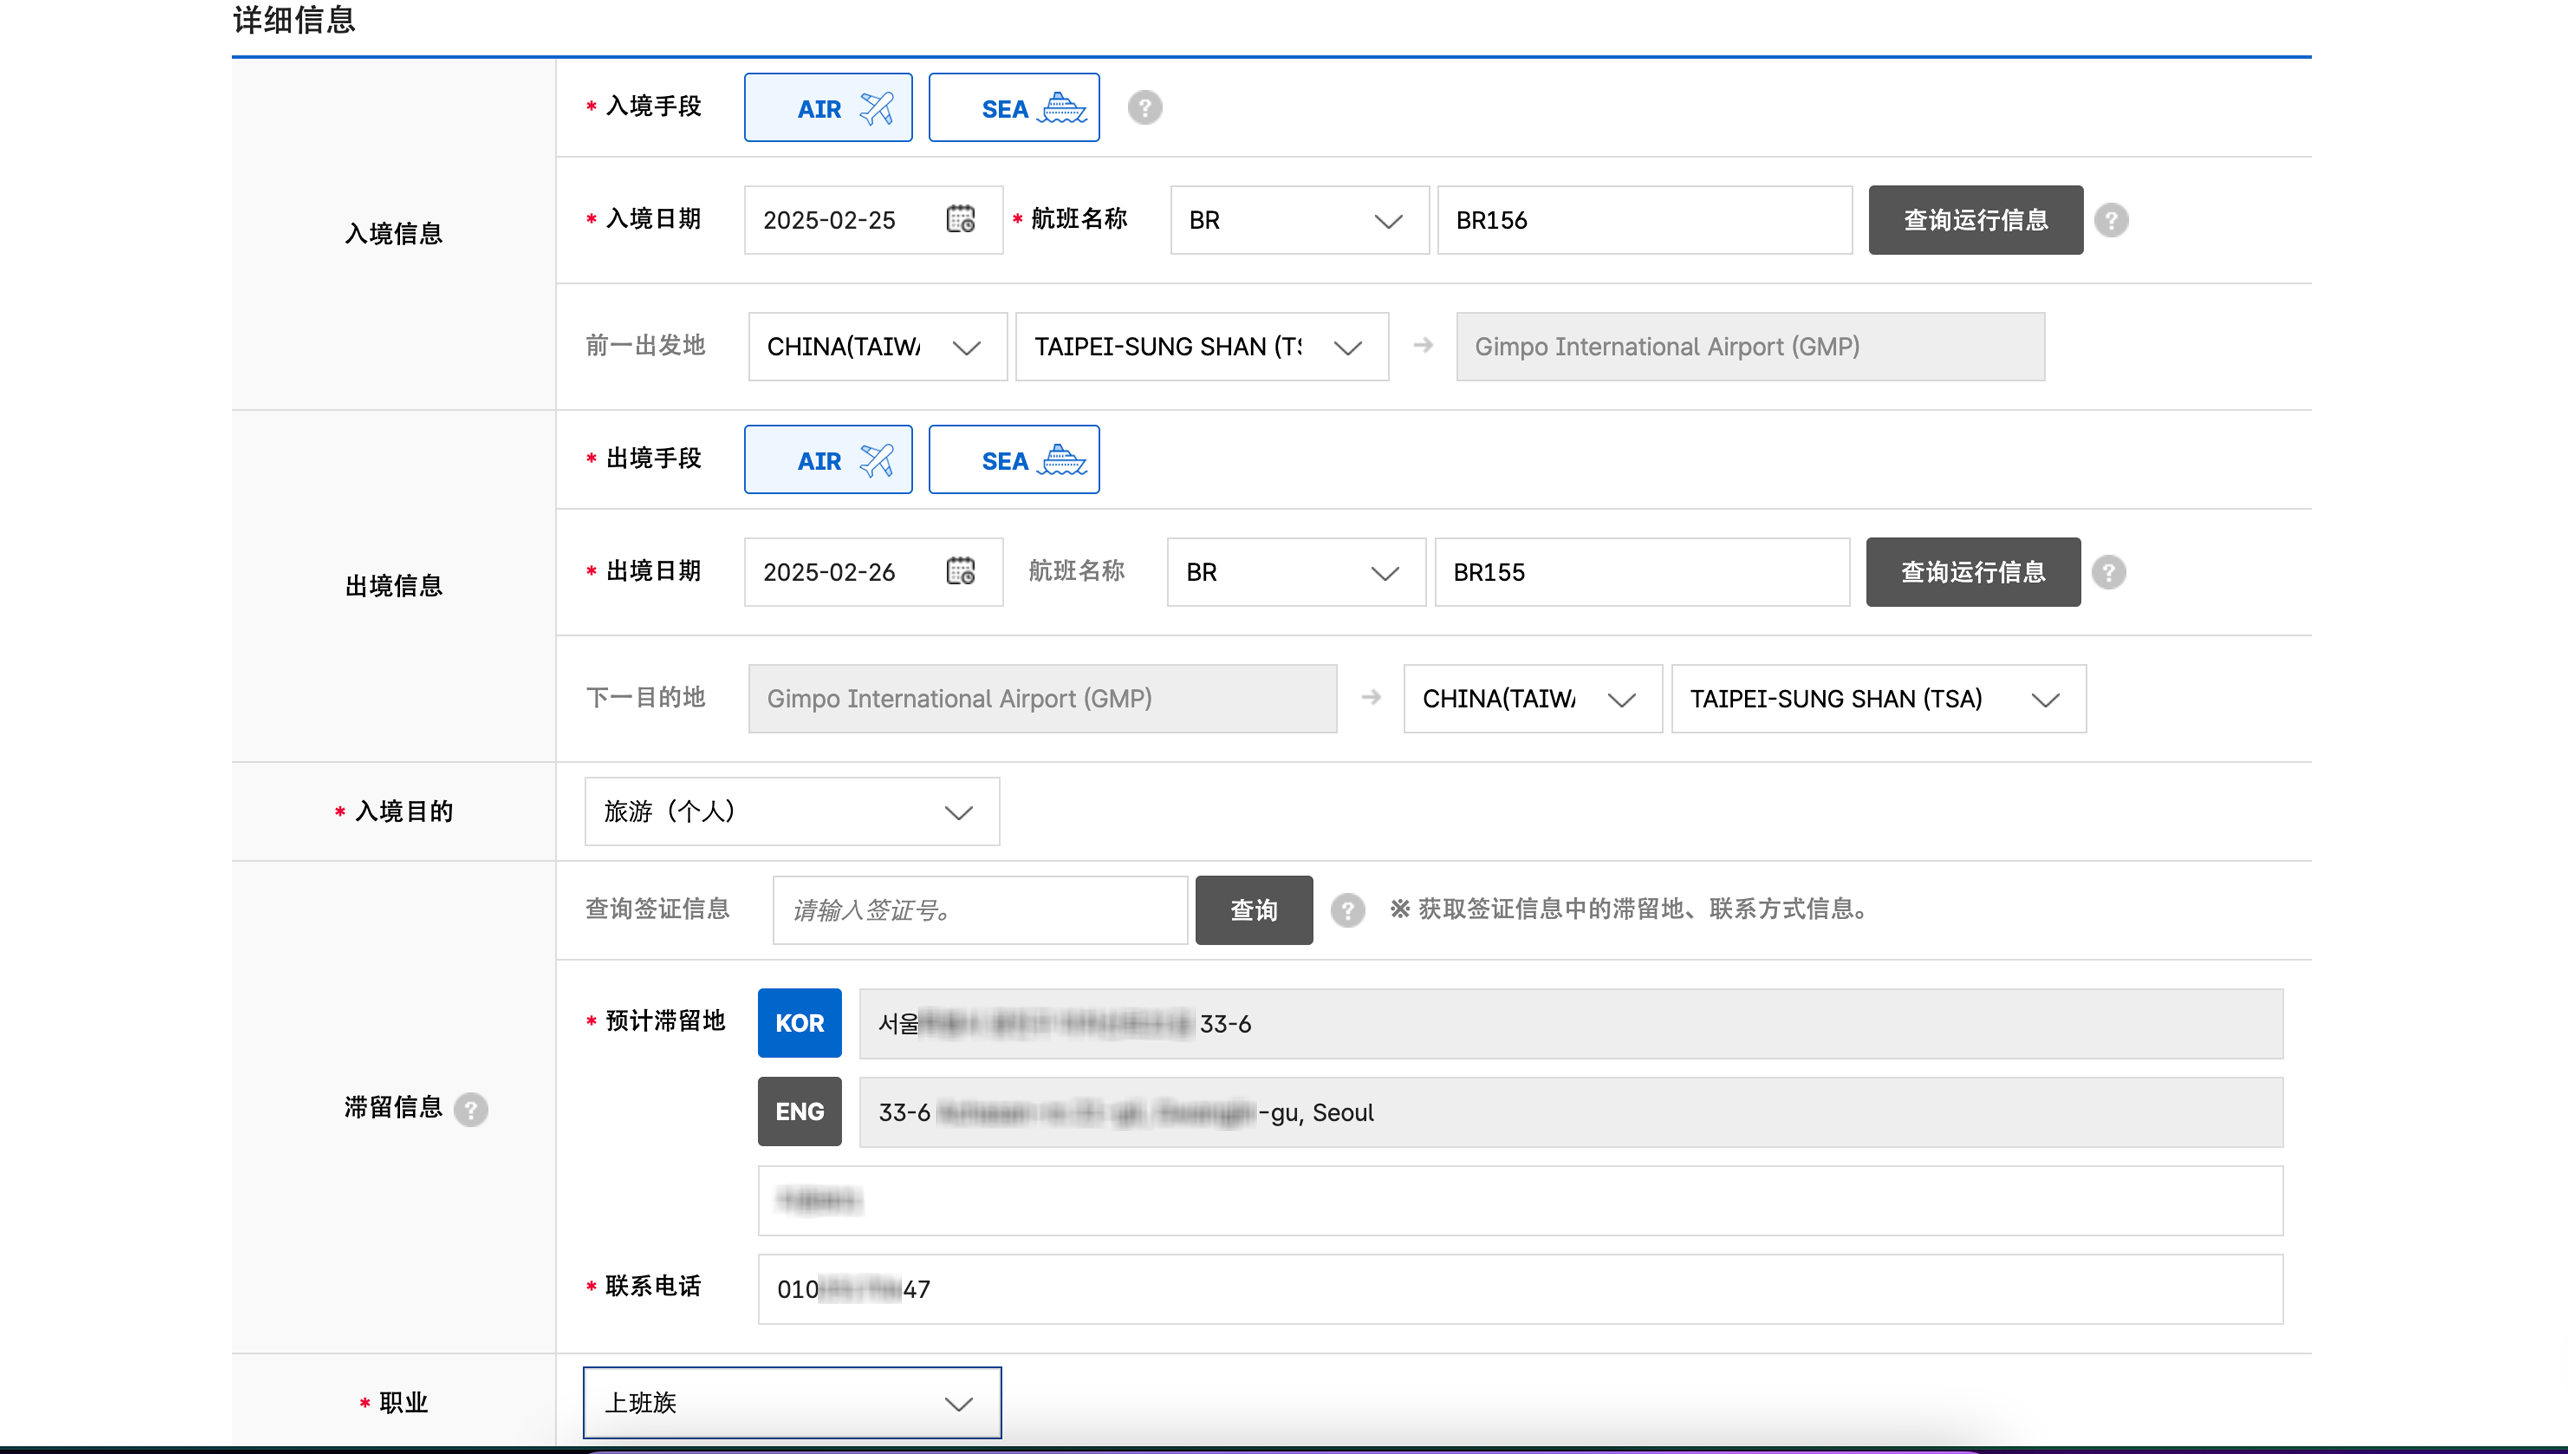Open 入境目的 travel purpose dropdown
The height and width of the screenshot is (1454, 2568).
click(x=791, y=811)
